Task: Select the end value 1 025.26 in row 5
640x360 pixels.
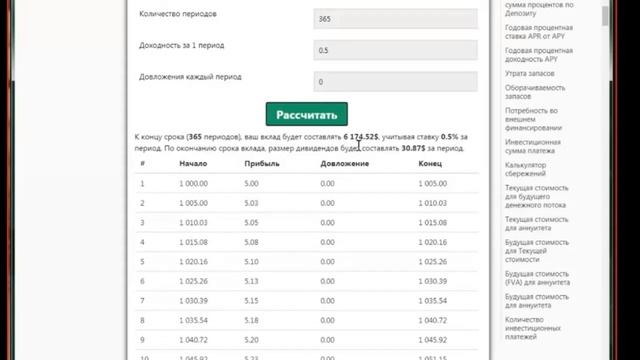Action: click(432, 262)
